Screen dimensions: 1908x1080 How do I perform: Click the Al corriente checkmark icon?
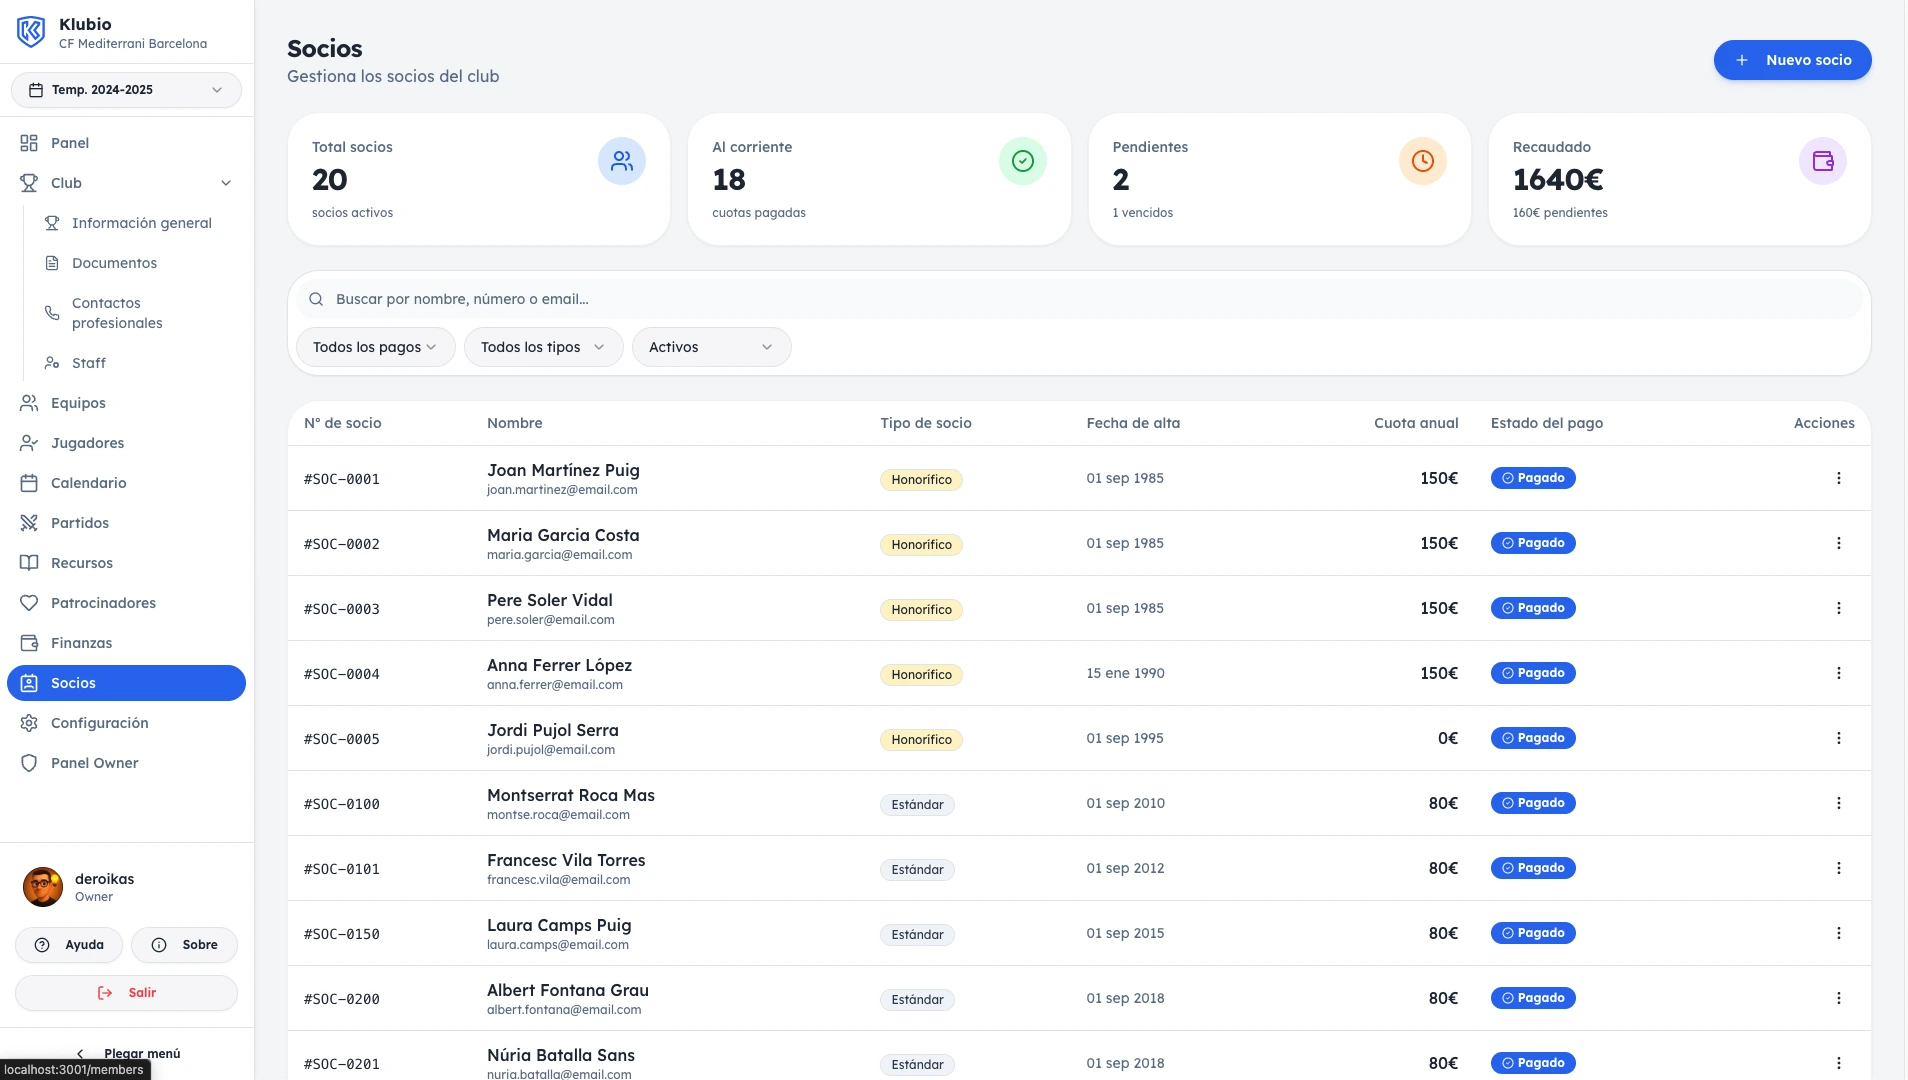[x=1022, y=161]
